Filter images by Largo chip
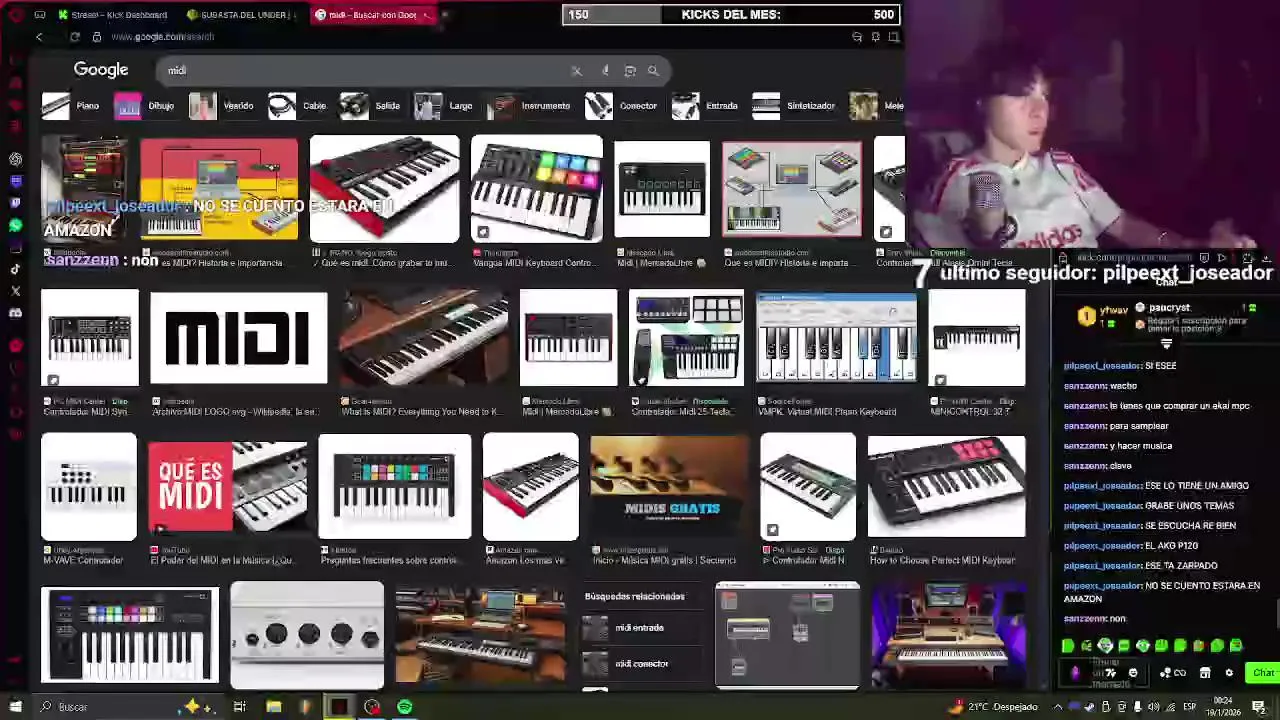 (x=444, y=106)
